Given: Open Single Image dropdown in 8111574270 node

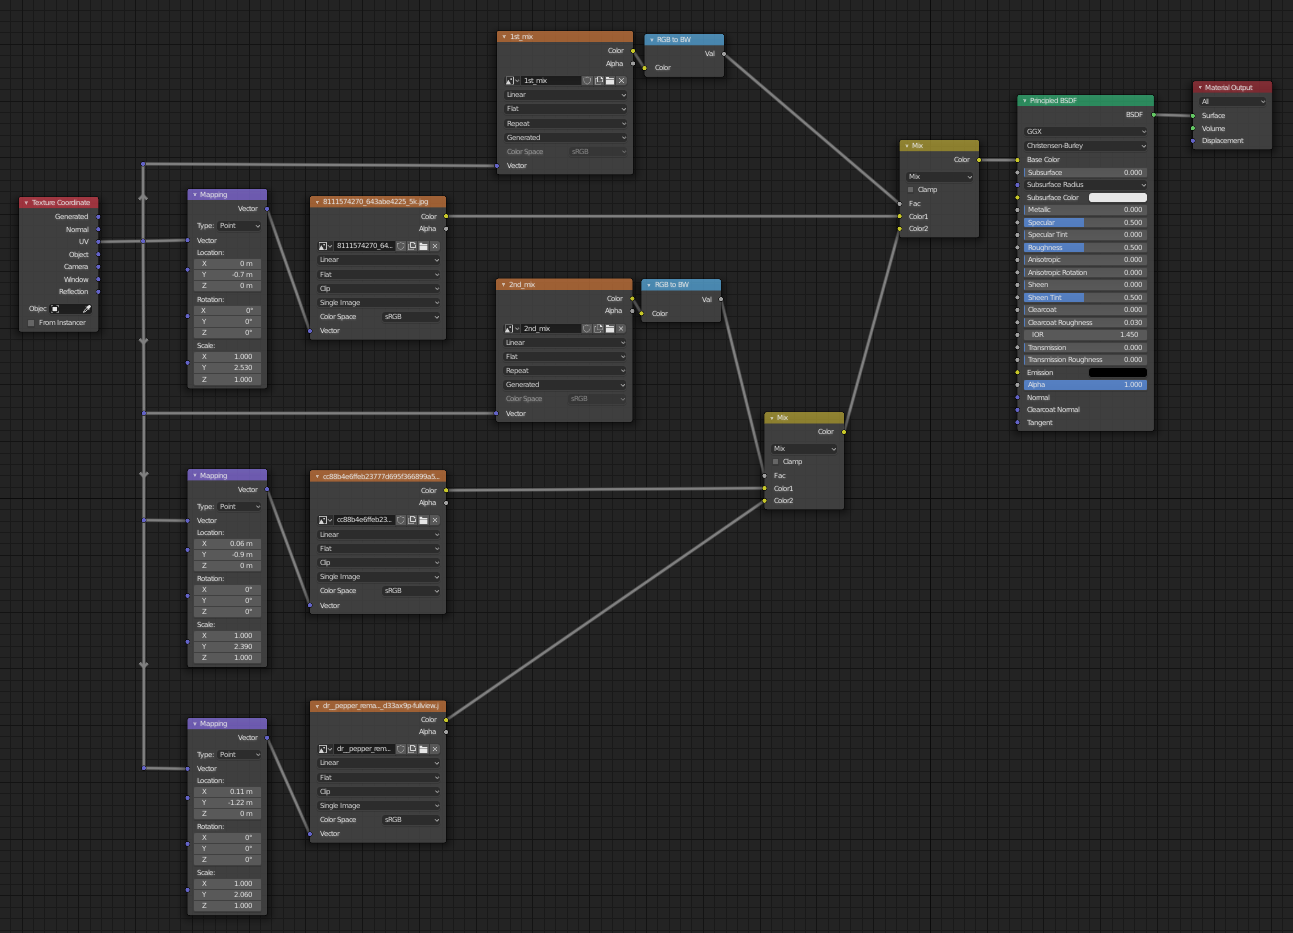Looking at the screenshot, I should click(379, 302).
